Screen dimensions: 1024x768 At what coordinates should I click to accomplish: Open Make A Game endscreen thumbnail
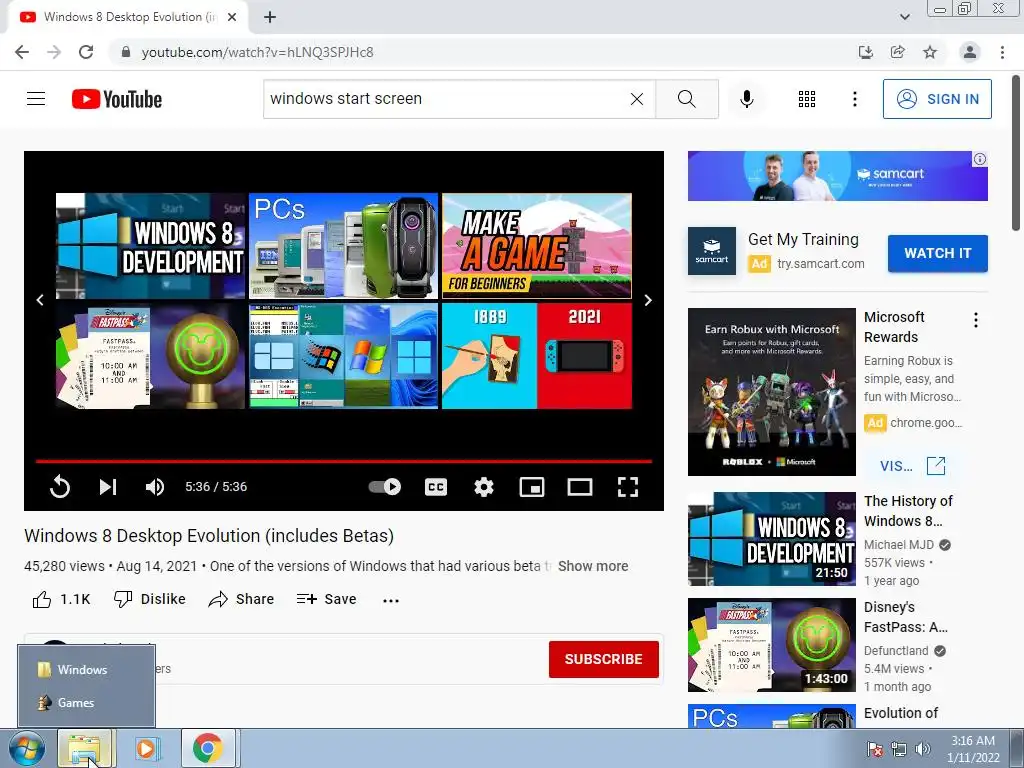point(537,246)
